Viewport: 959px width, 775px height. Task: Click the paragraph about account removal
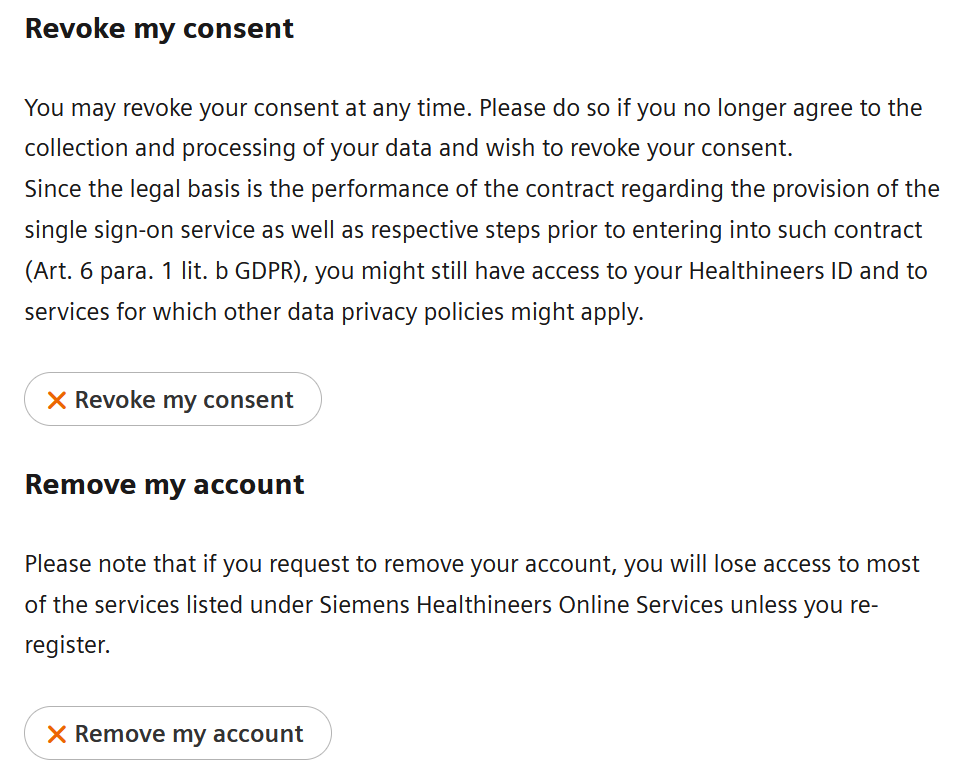pyautogui.click(x=470, y=604)
